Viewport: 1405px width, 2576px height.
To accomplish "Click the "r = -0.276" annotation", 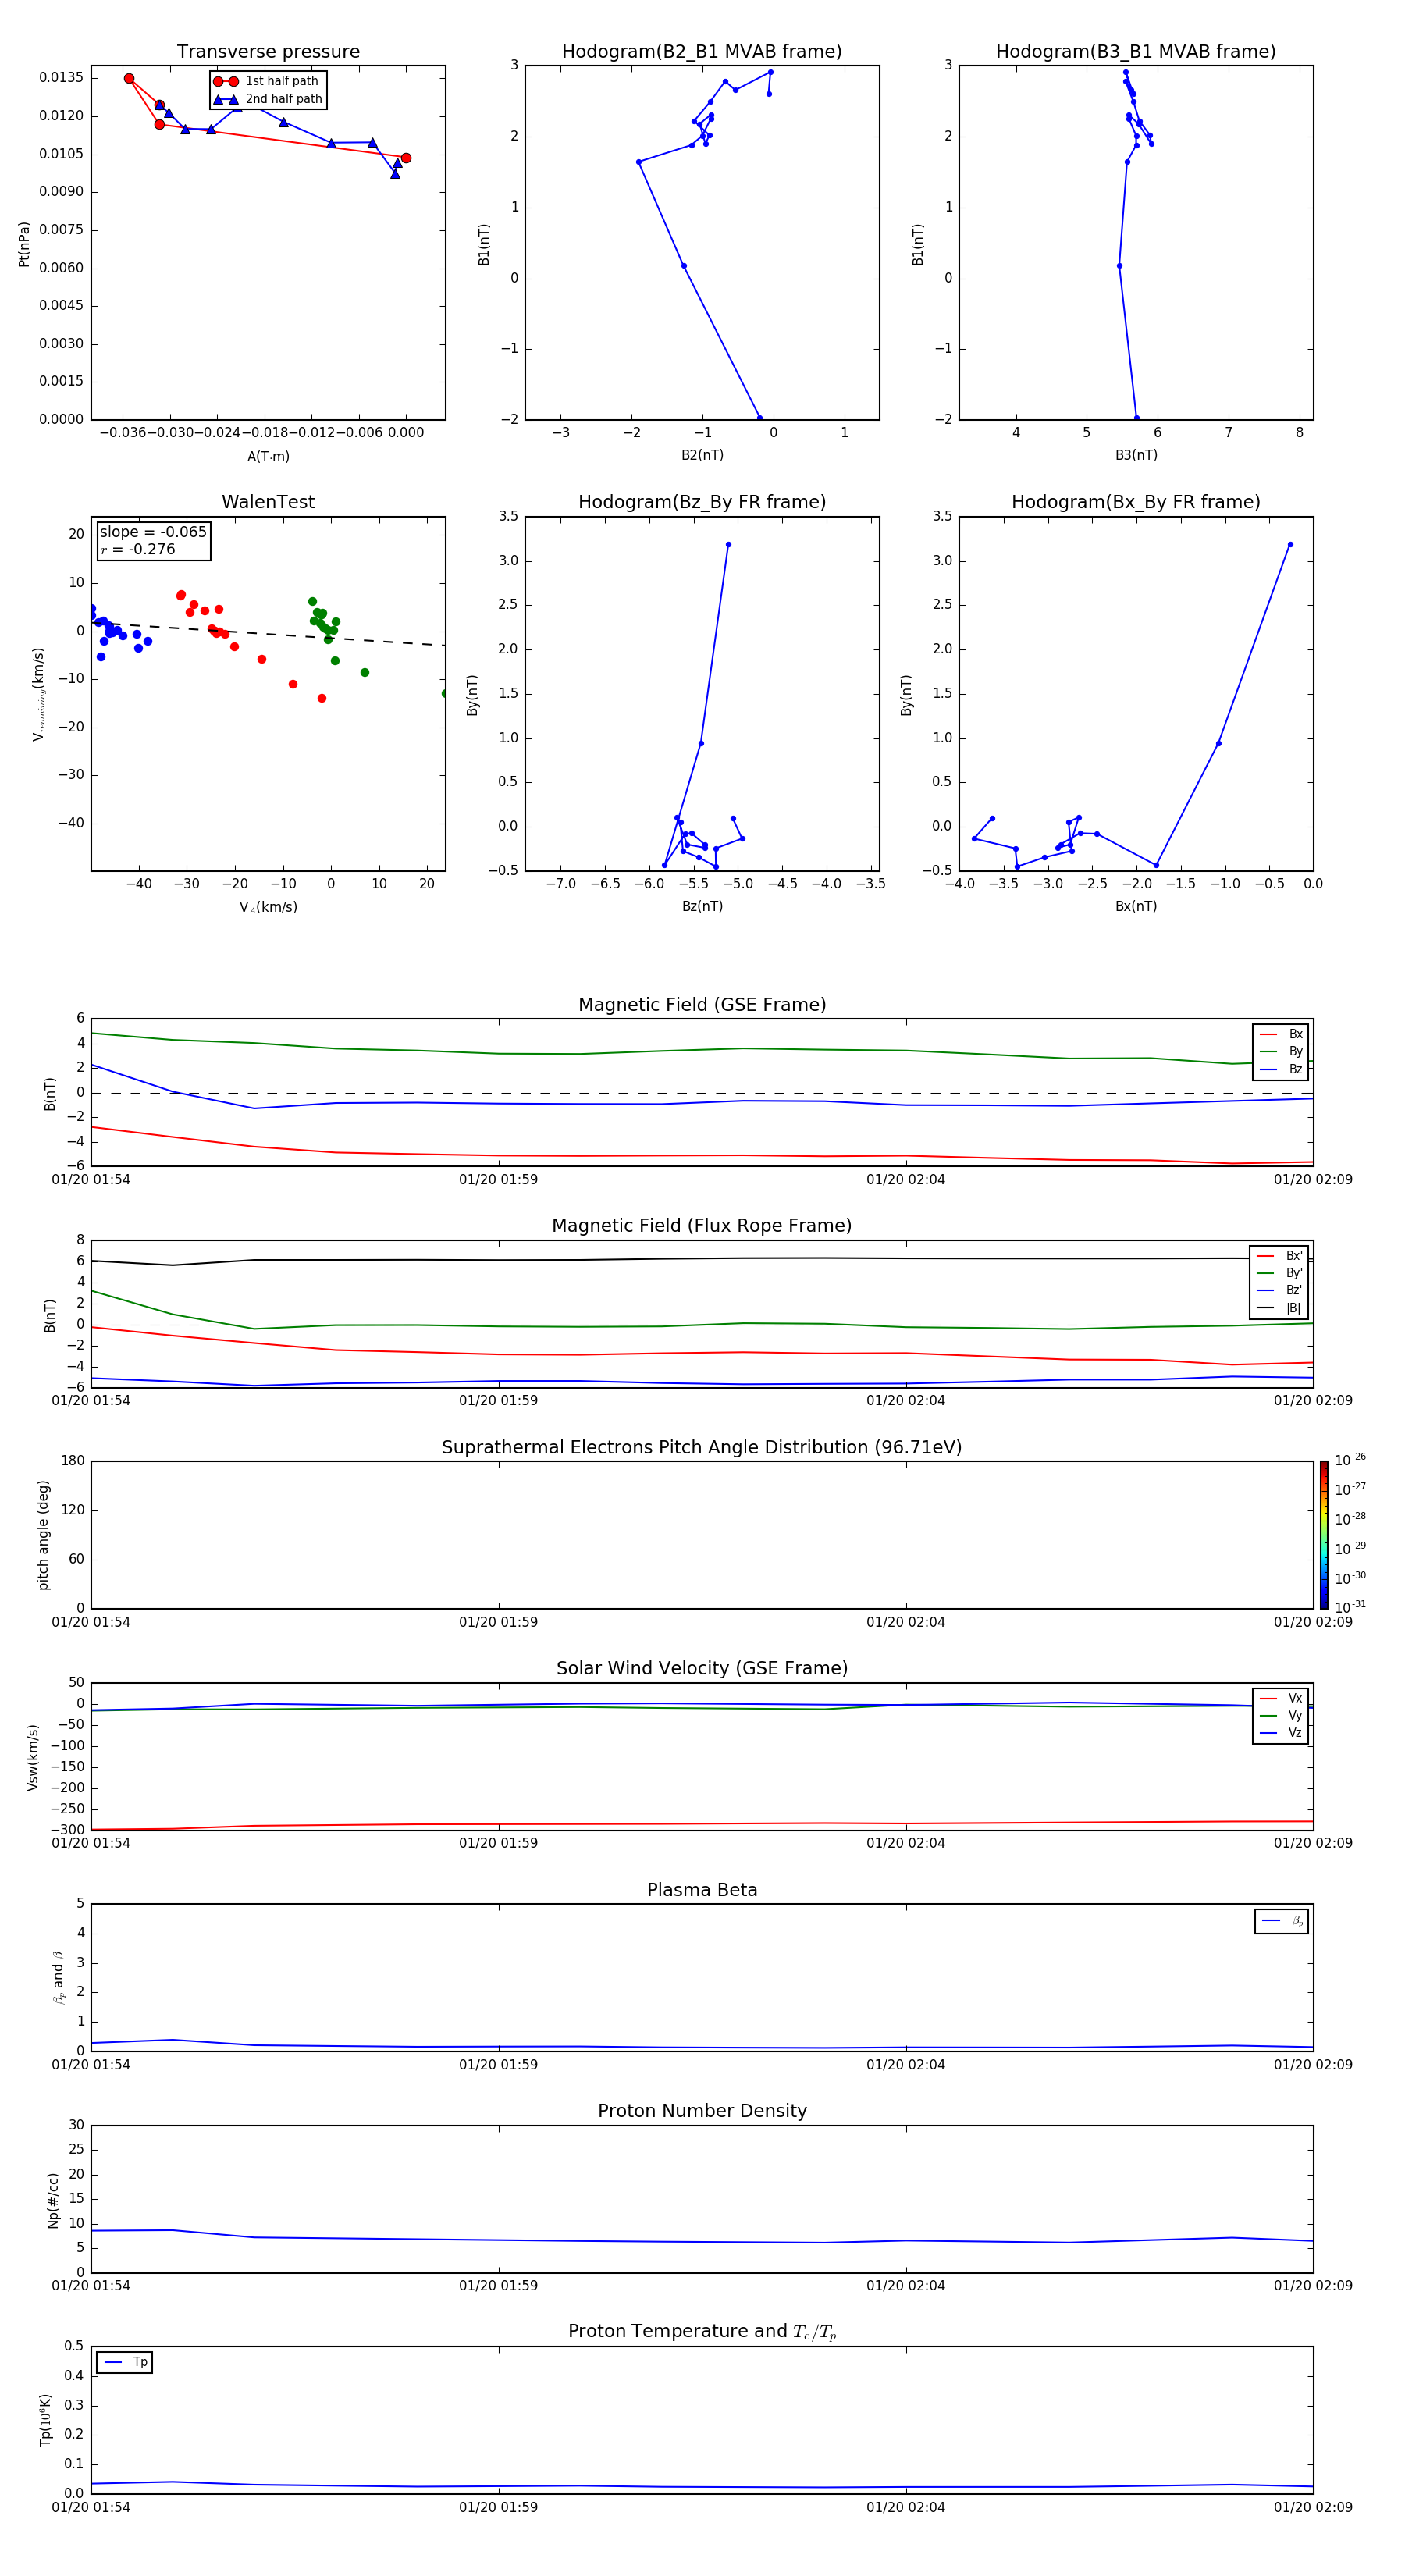I will click(x=138, y=549).
